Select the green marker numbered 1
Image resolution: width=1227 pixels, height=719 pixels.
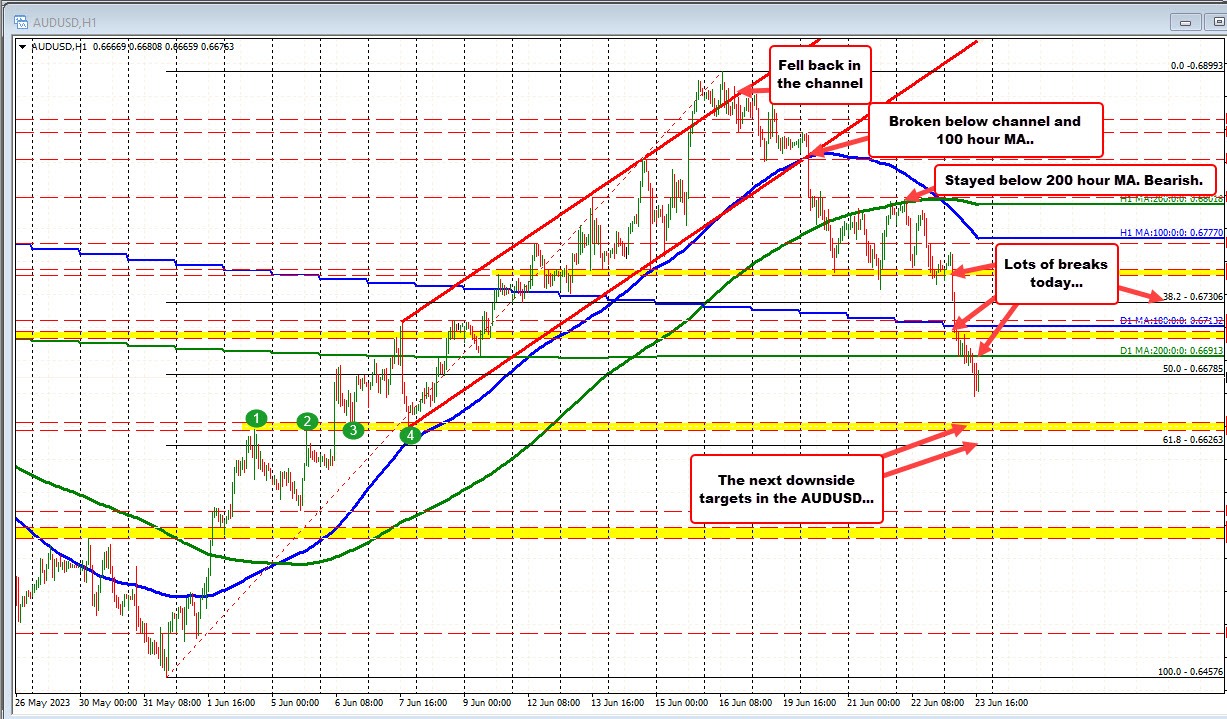257,418
